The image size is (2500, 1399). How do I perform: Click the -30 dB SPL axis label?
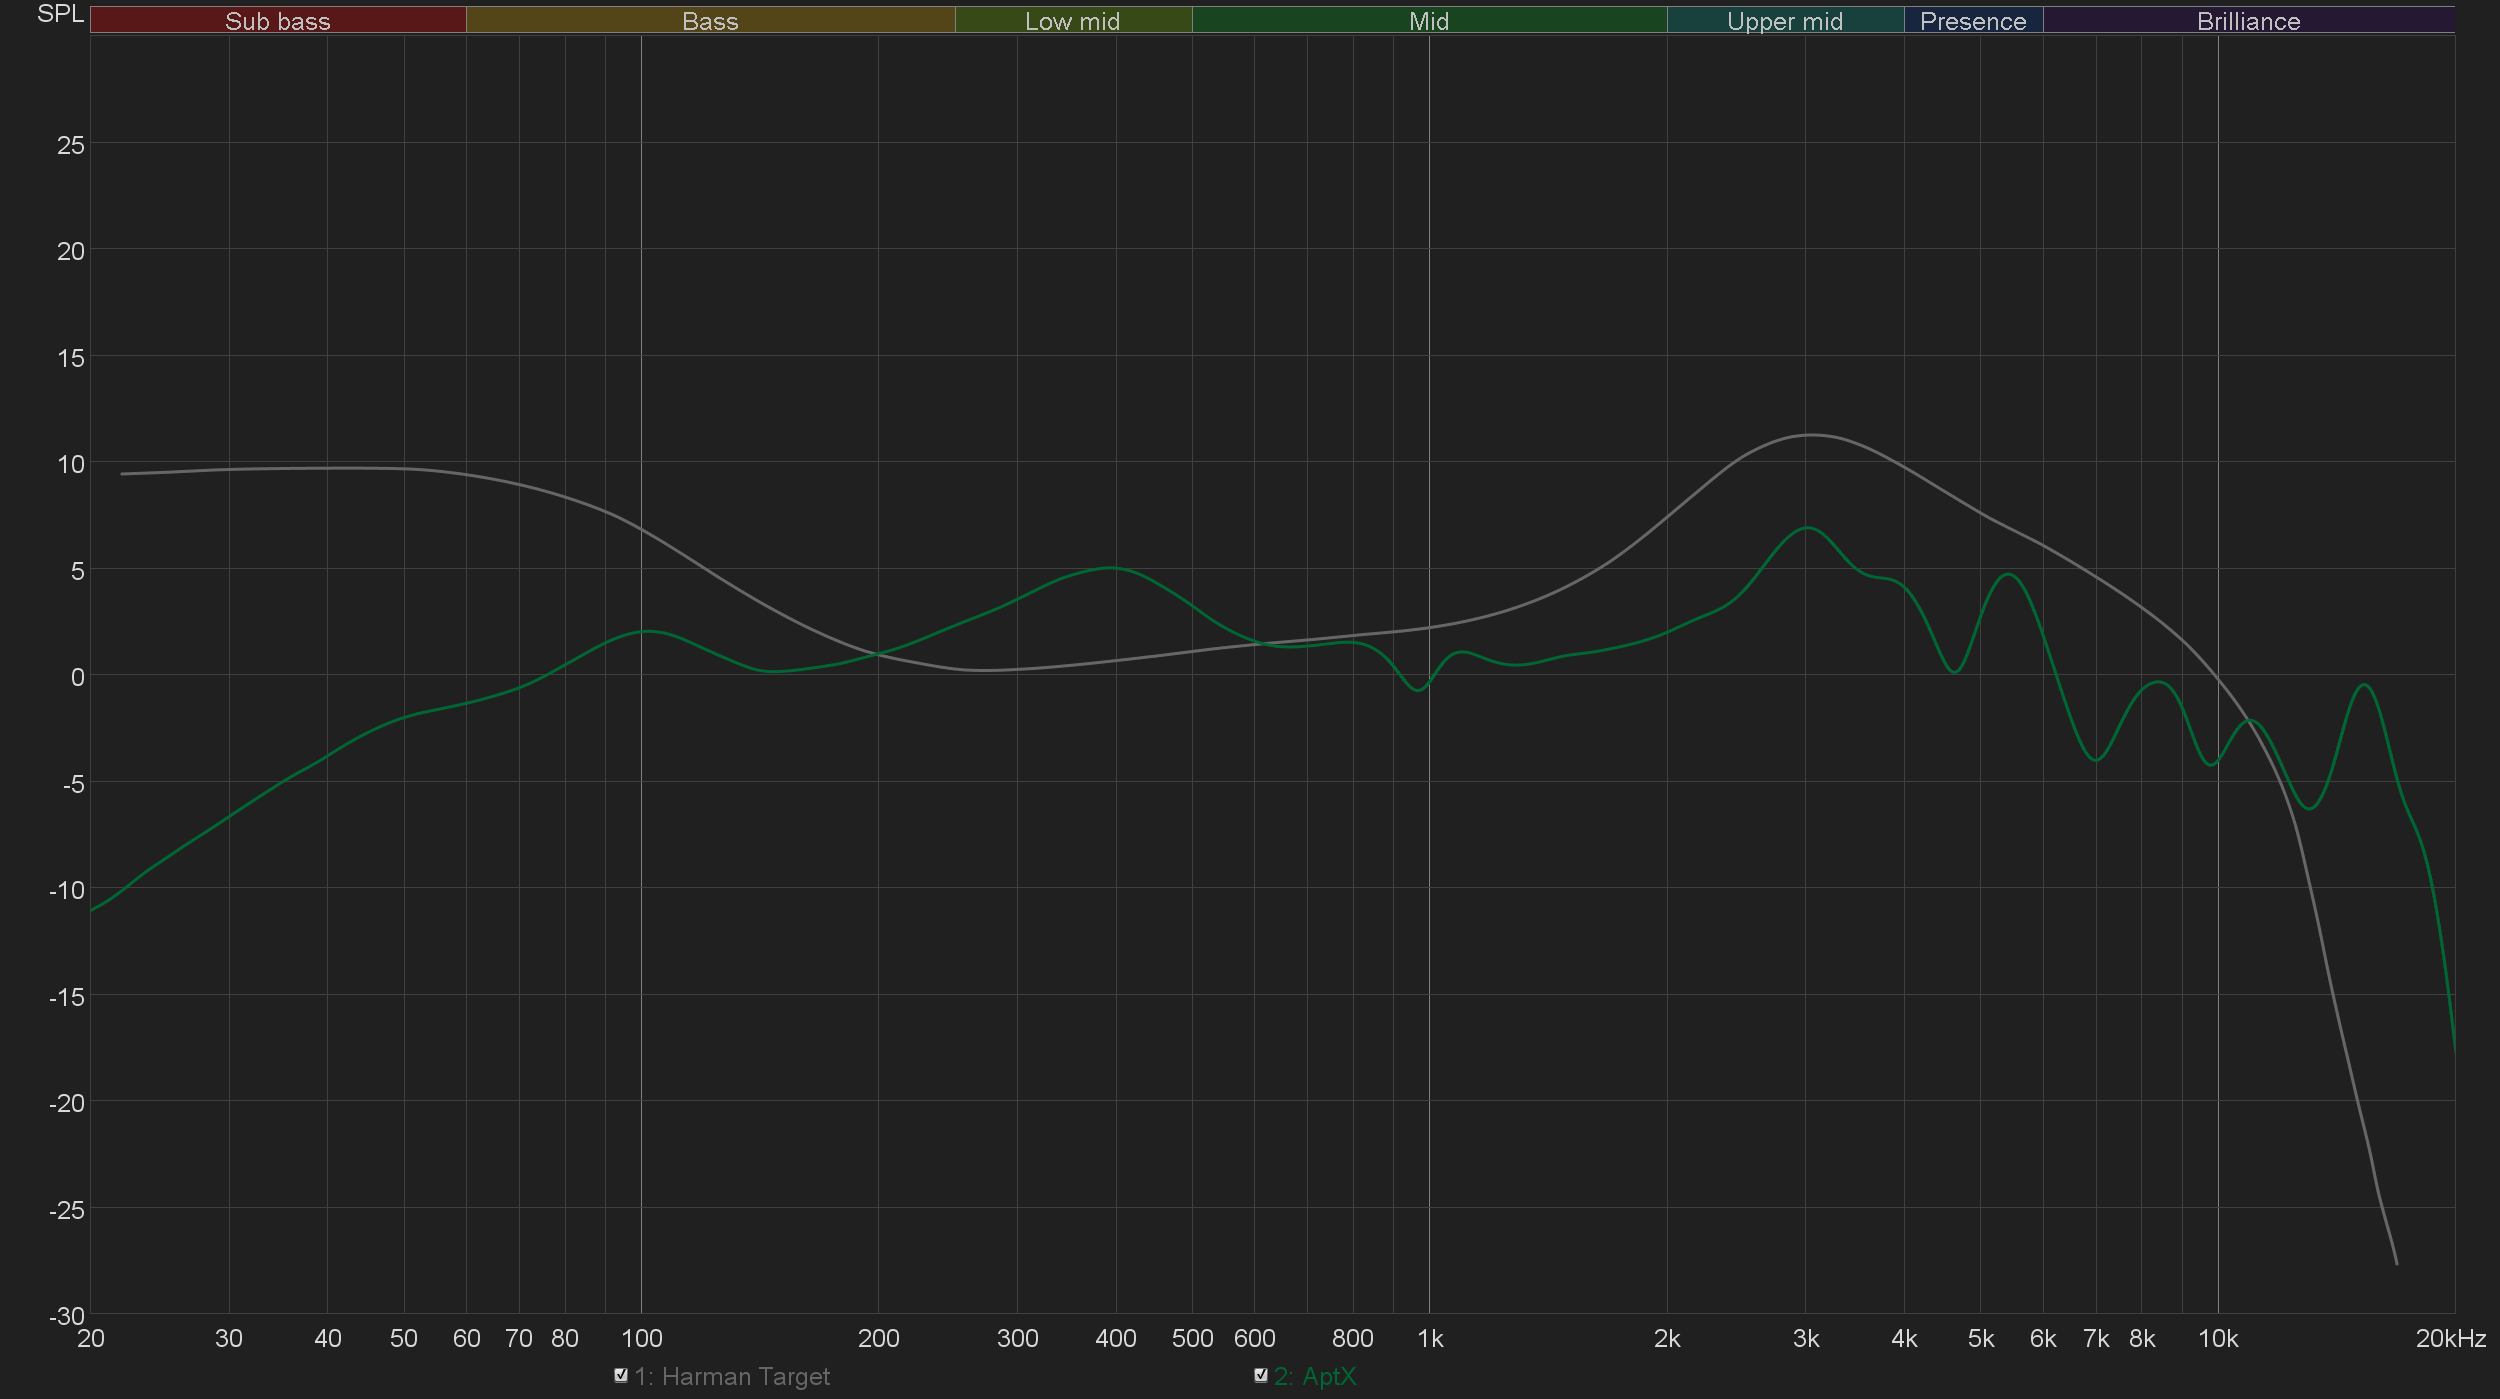click(x=67, y=1316)
